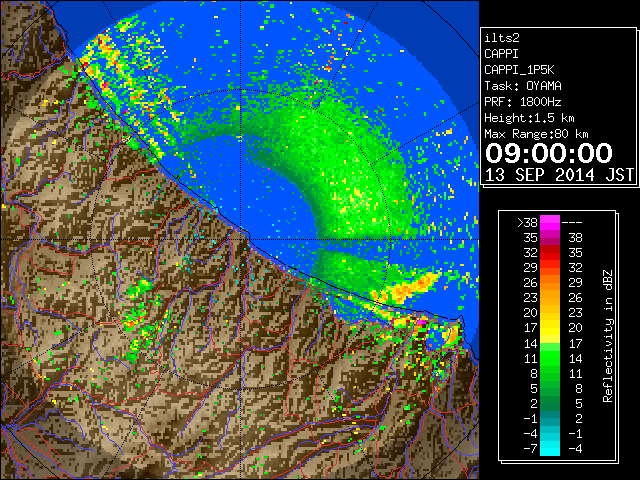Click the 'Max Range:80 km' line
The height and width of the screenshot is (480, 640).
click(536, 134)
